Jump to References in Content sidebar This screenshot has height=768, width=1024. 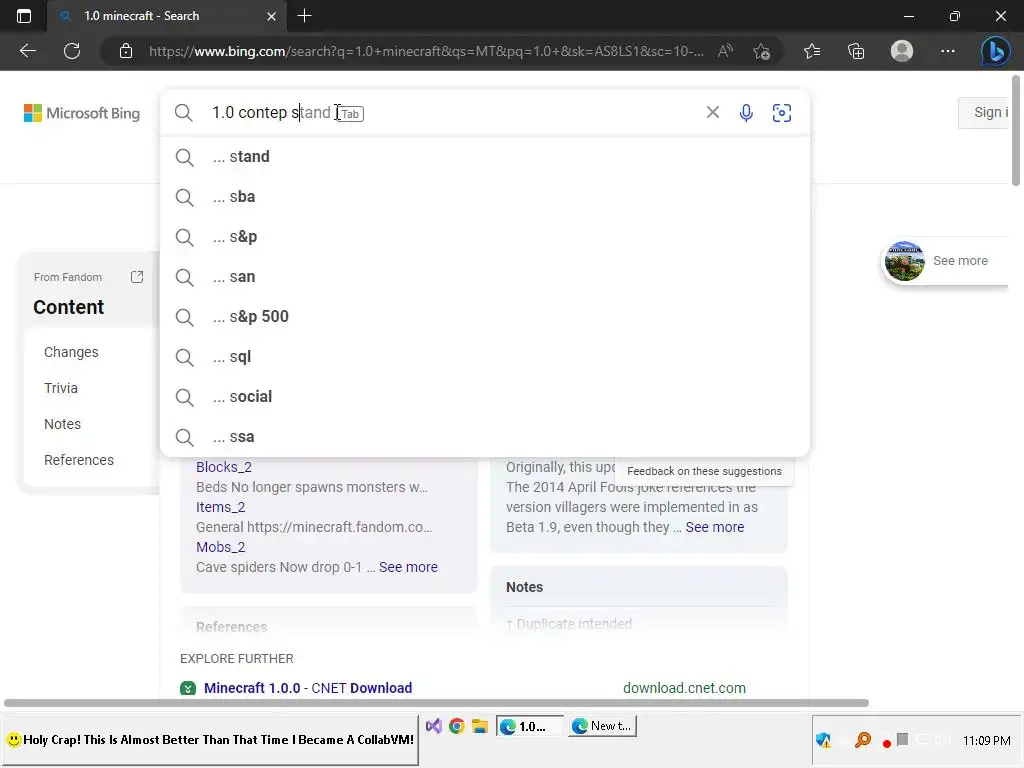[x=78, y=460]
